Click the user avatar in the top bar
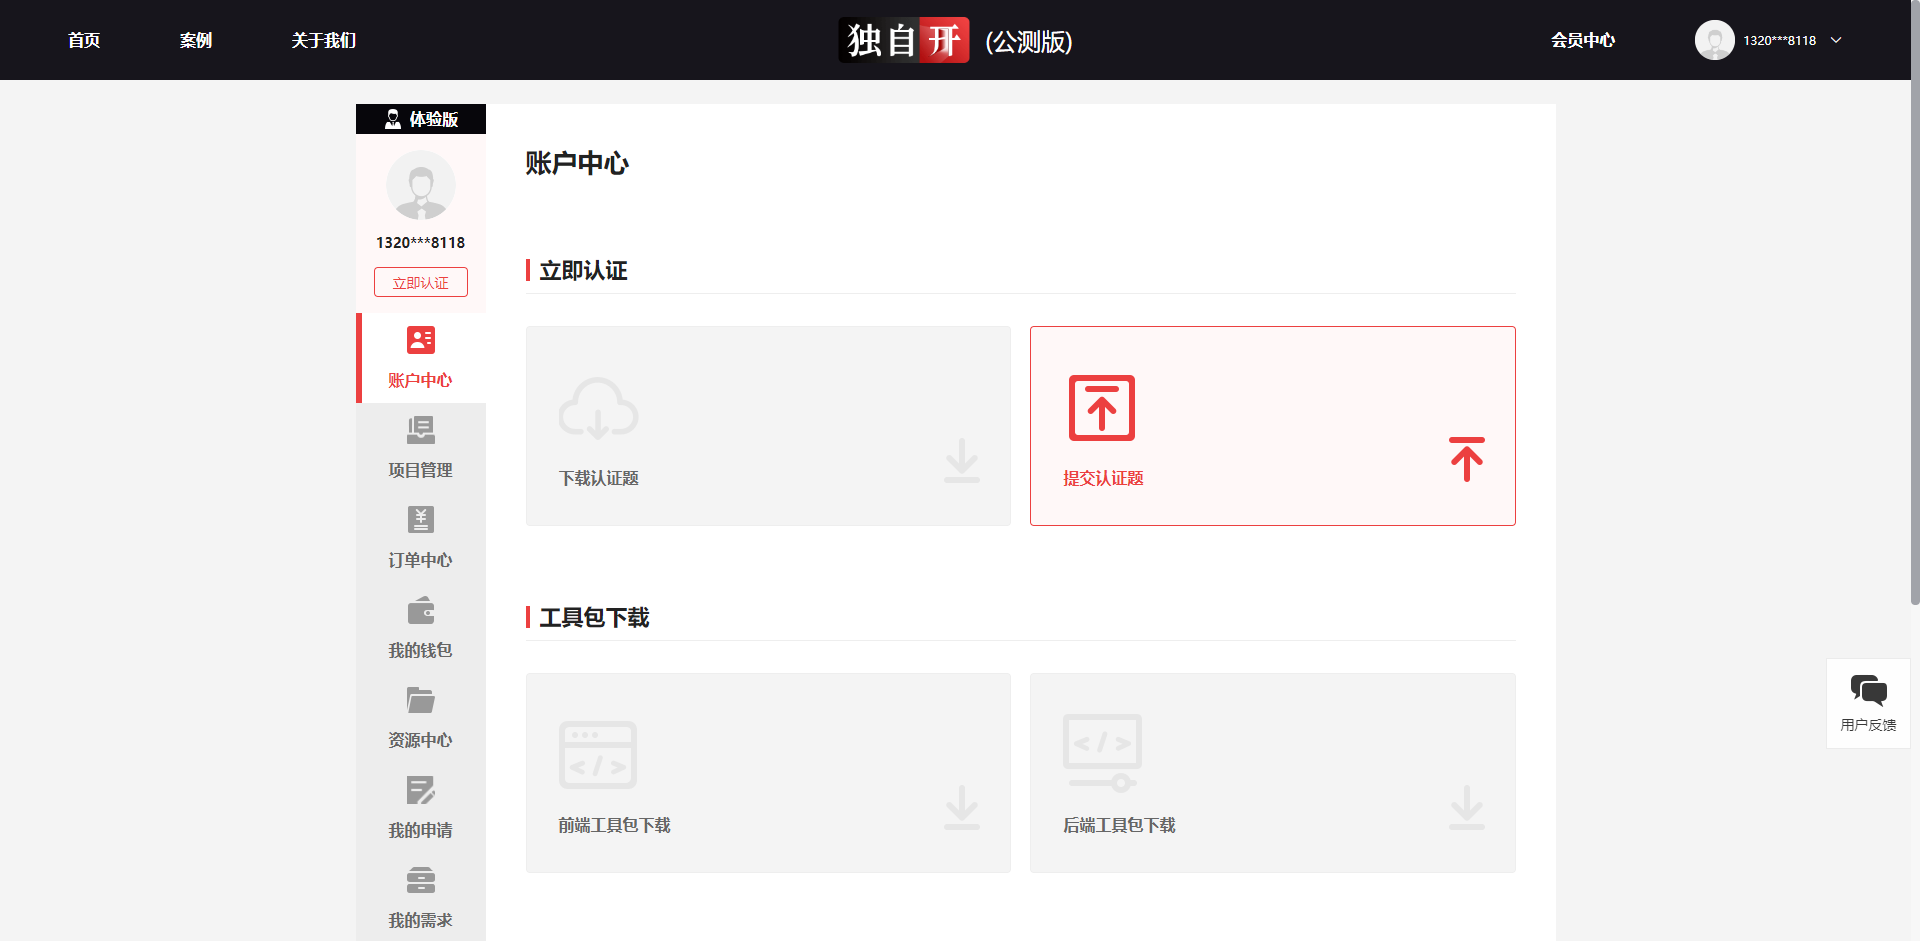Image resolution: width=1920 pixels, height=941 pixels. pyautogui.click(x=1715, y=40)
